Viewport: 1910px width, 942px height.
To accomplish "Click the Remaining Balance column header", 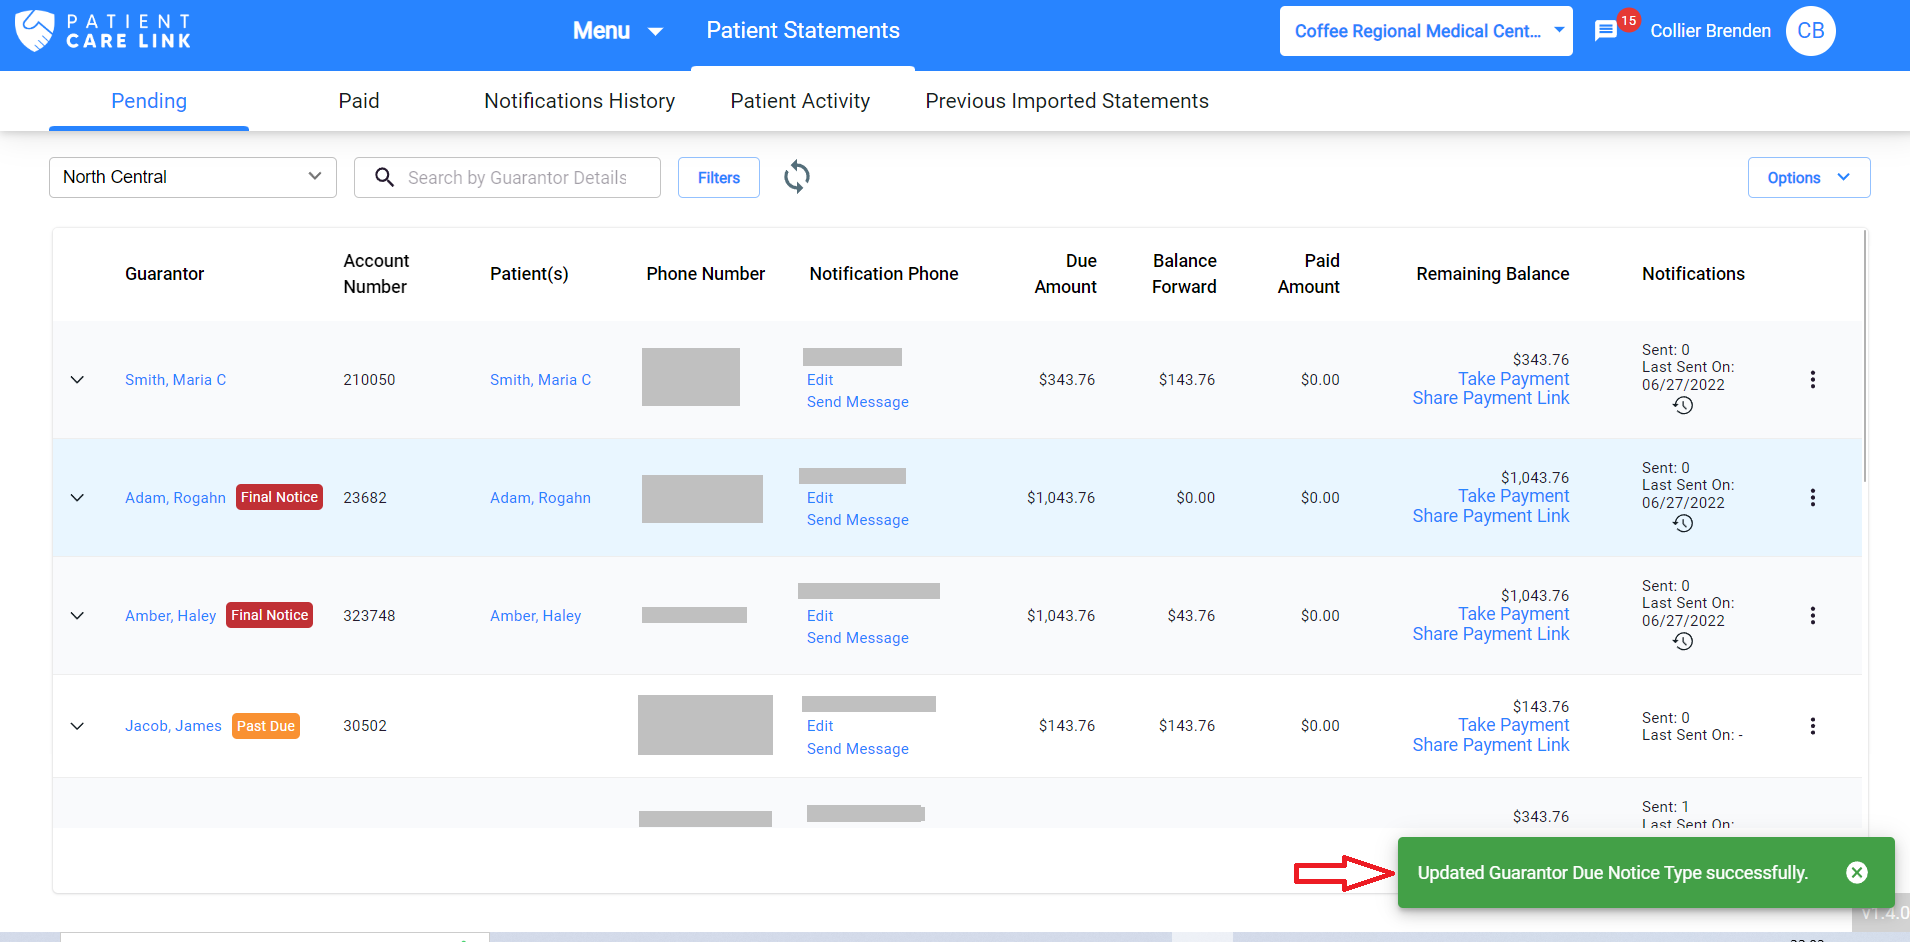I will (x=1493, y=274).
